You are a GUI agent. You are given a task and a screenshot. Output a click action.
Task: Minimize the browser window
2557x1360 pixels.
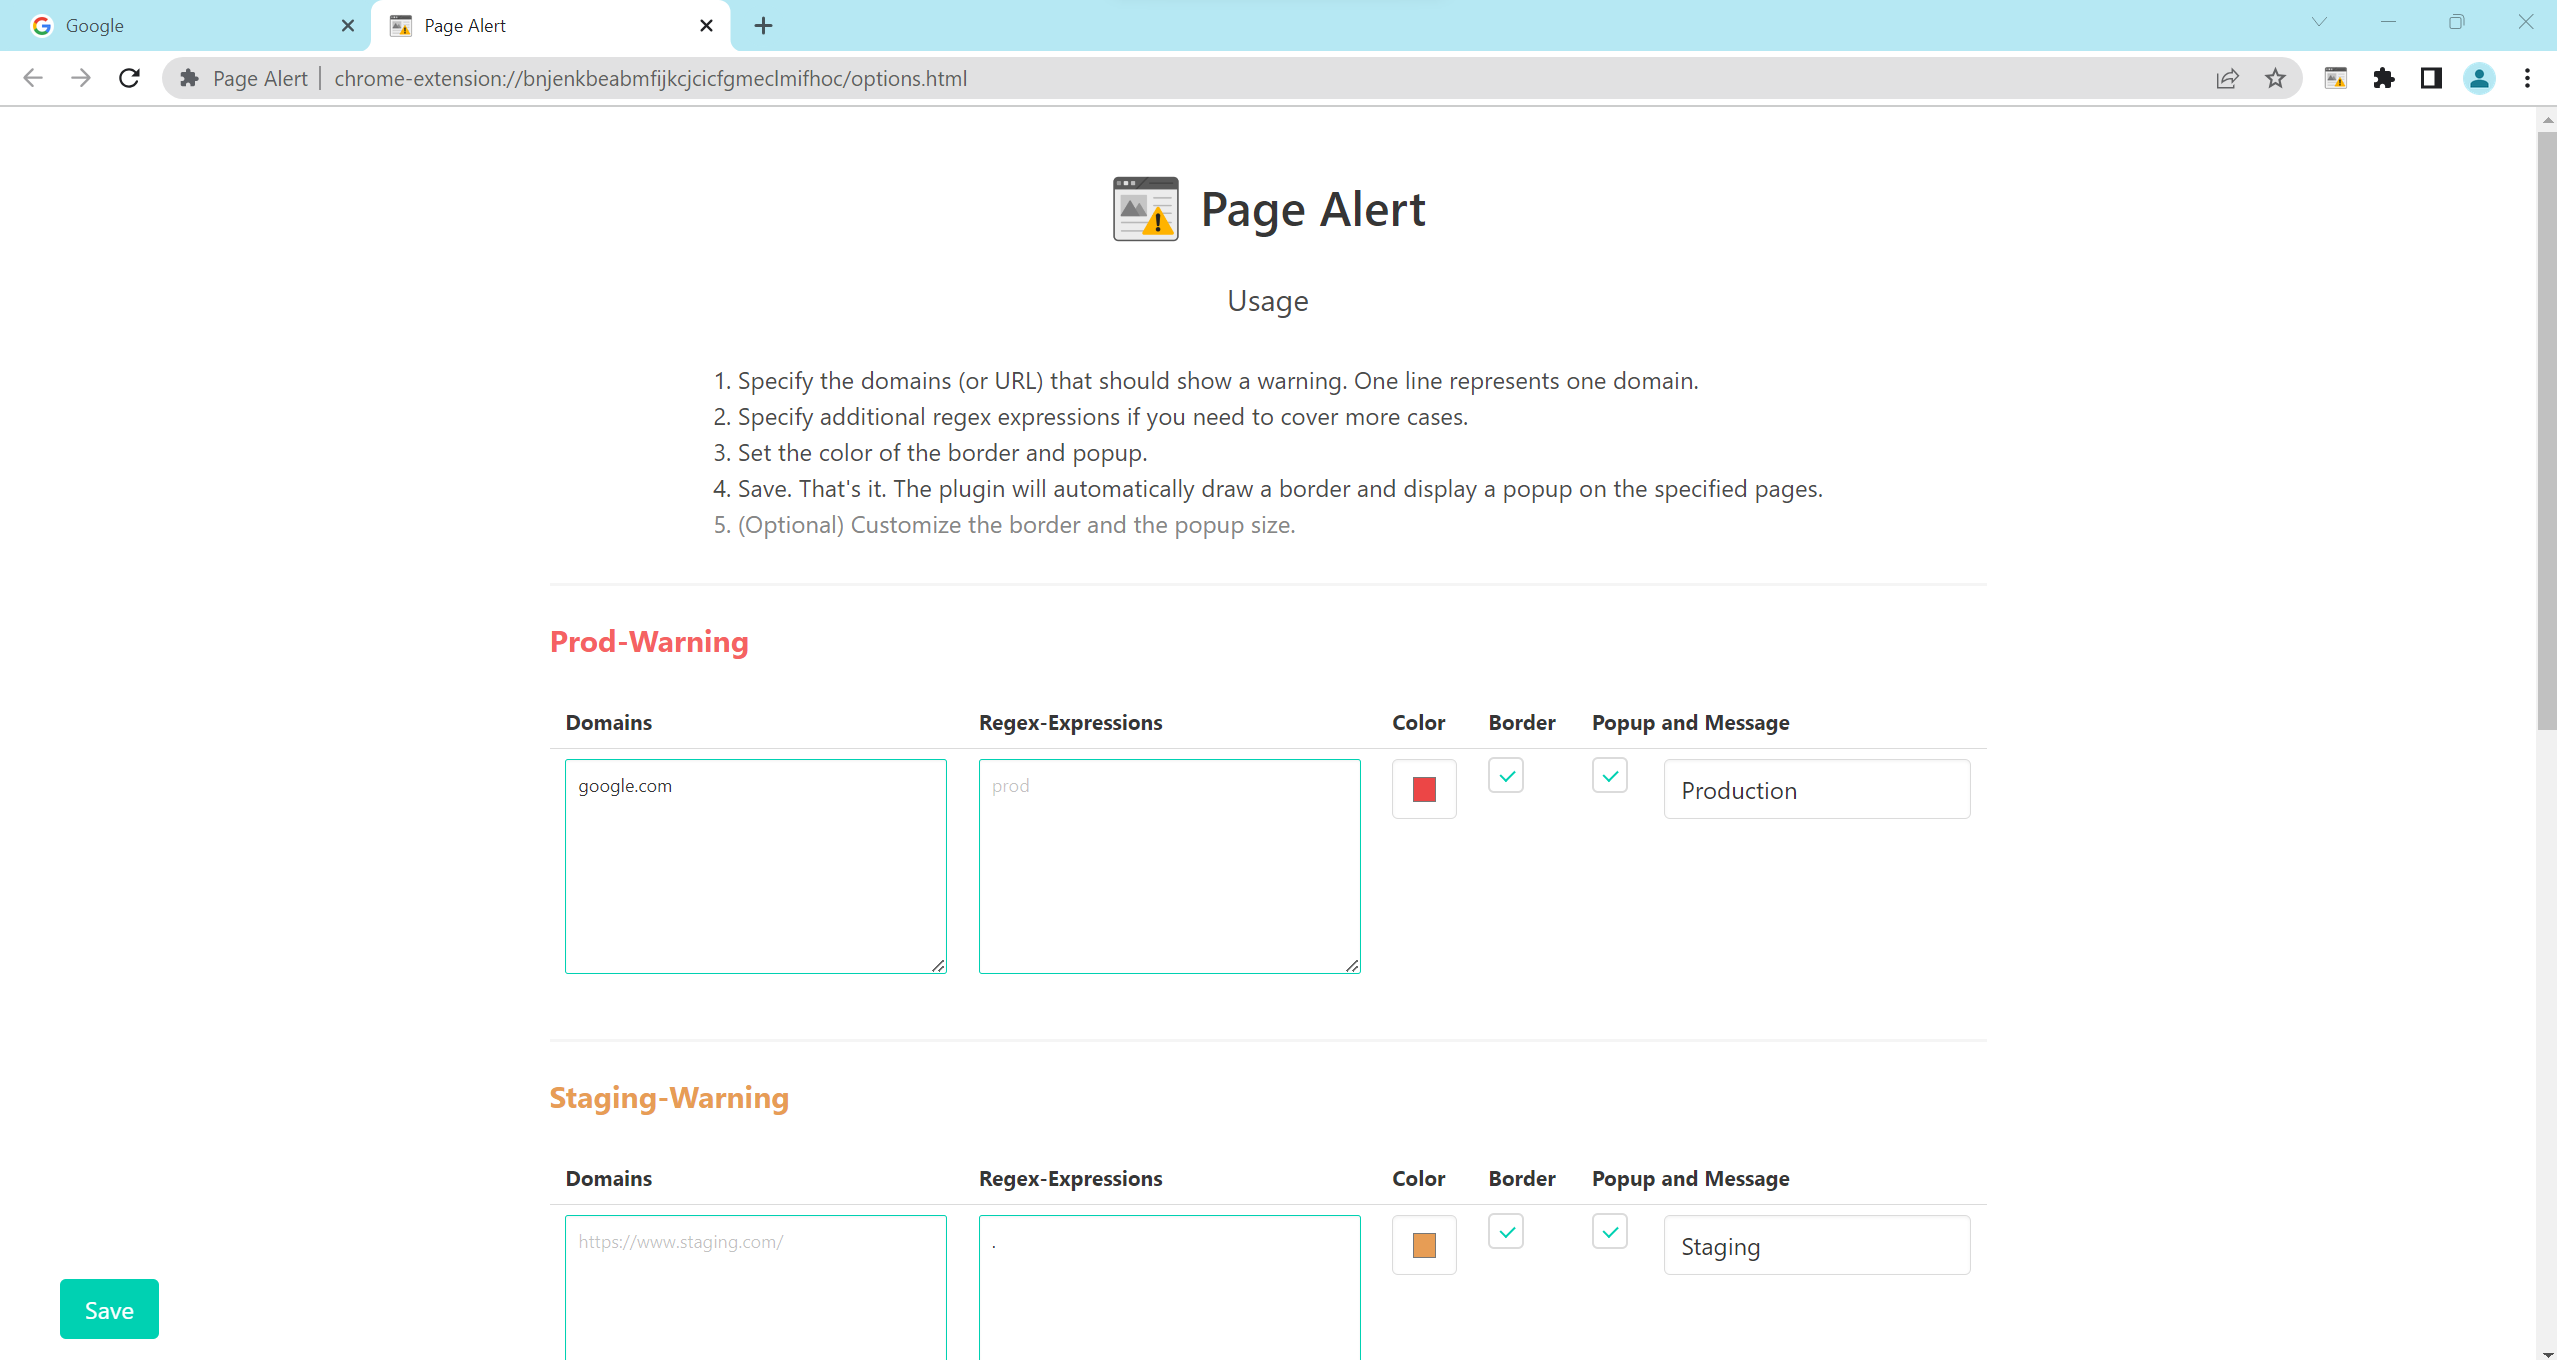click(x=2388, y=22)
